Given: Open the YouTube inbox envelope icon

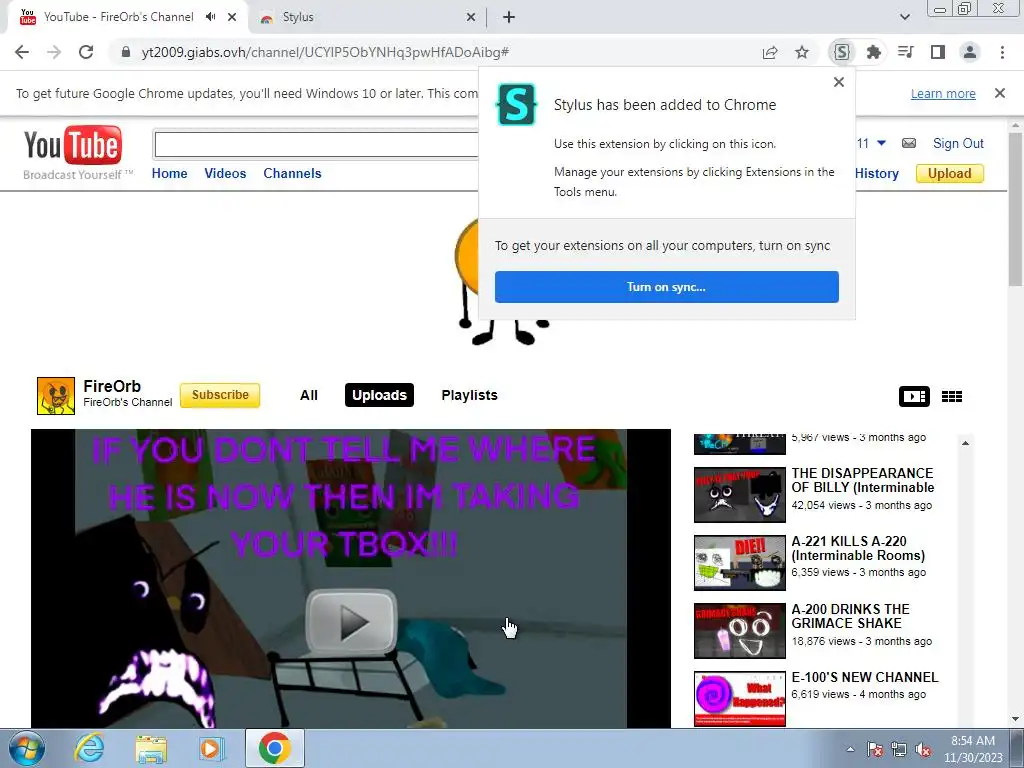Looking at the screenshot, I should point(908,143).
